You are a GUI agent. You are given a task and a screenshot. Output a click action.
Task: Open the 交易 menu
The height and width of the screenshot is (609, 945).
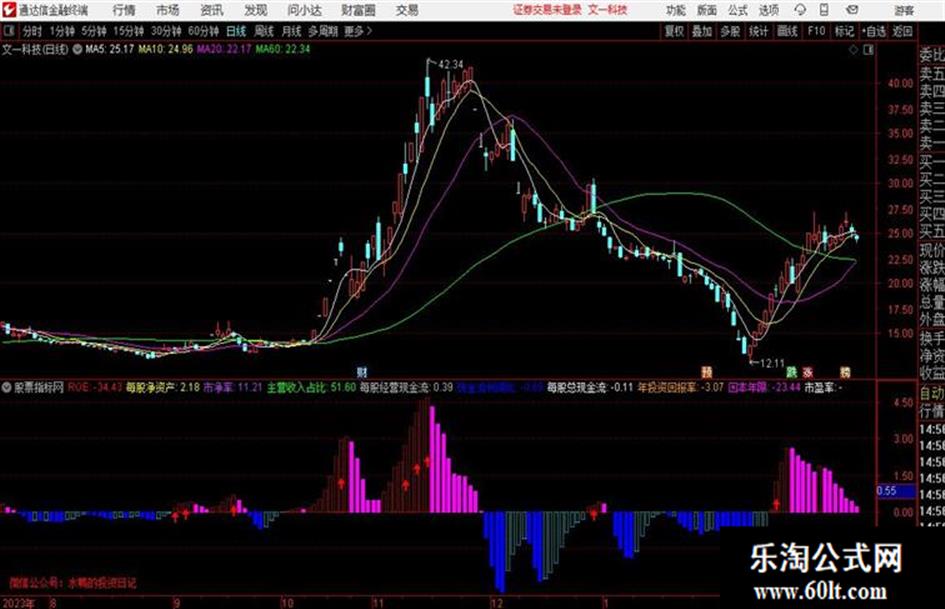pyautogui.click(x=407, y=10)
